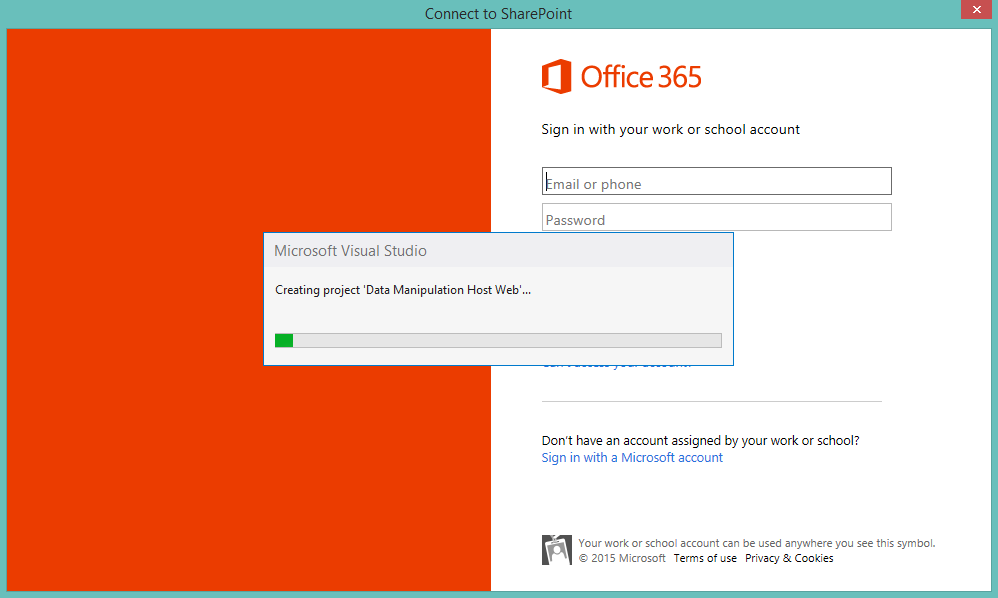Open the Privacy & Cookies link

[789, 558]
